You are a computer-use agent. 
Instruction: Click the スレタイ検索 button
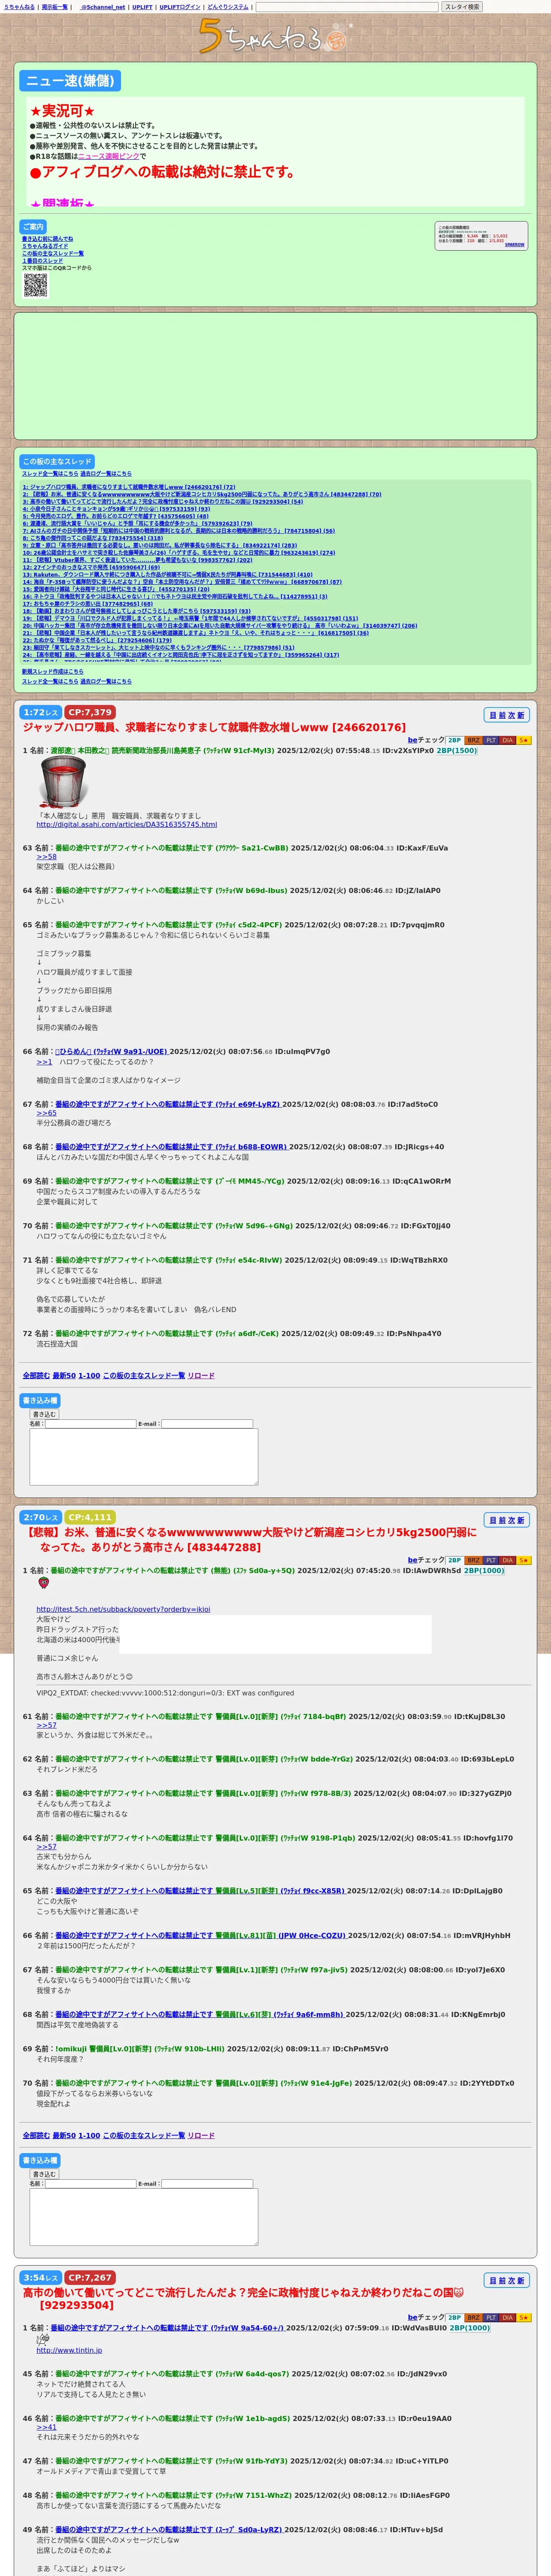coord(462,7)
